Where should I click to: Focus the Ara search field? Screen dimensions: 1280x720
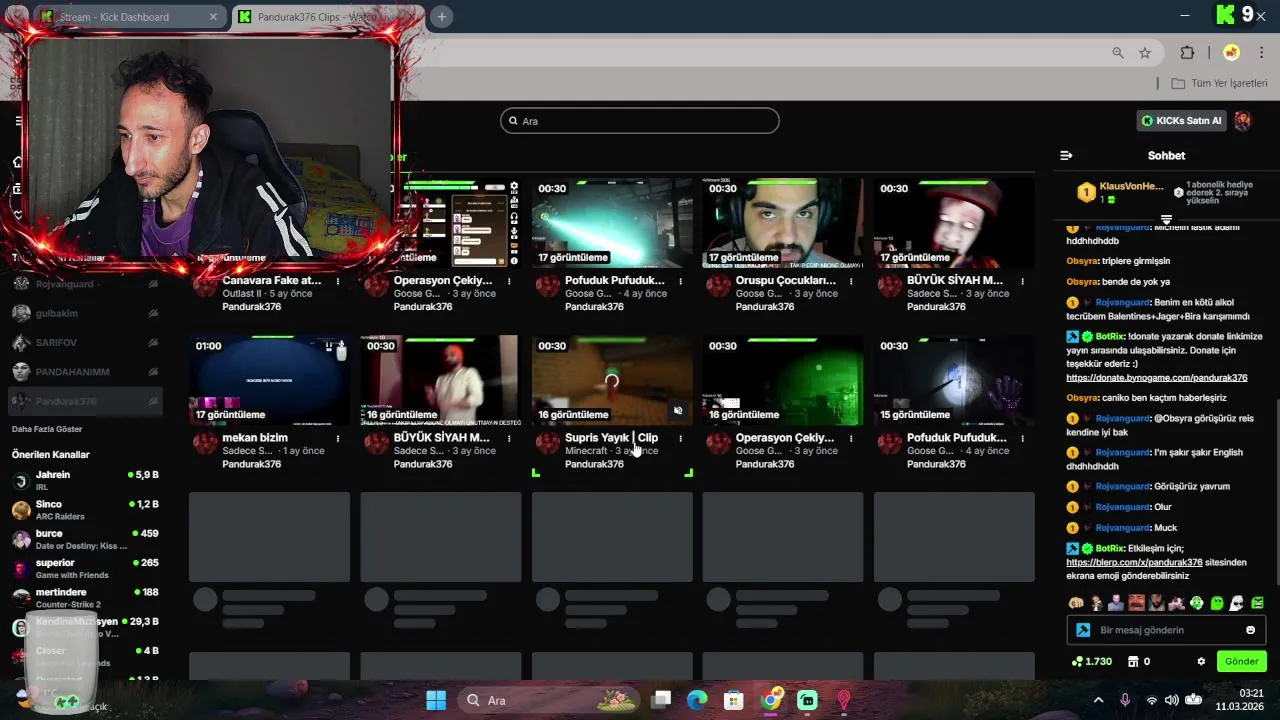(640, 121)
